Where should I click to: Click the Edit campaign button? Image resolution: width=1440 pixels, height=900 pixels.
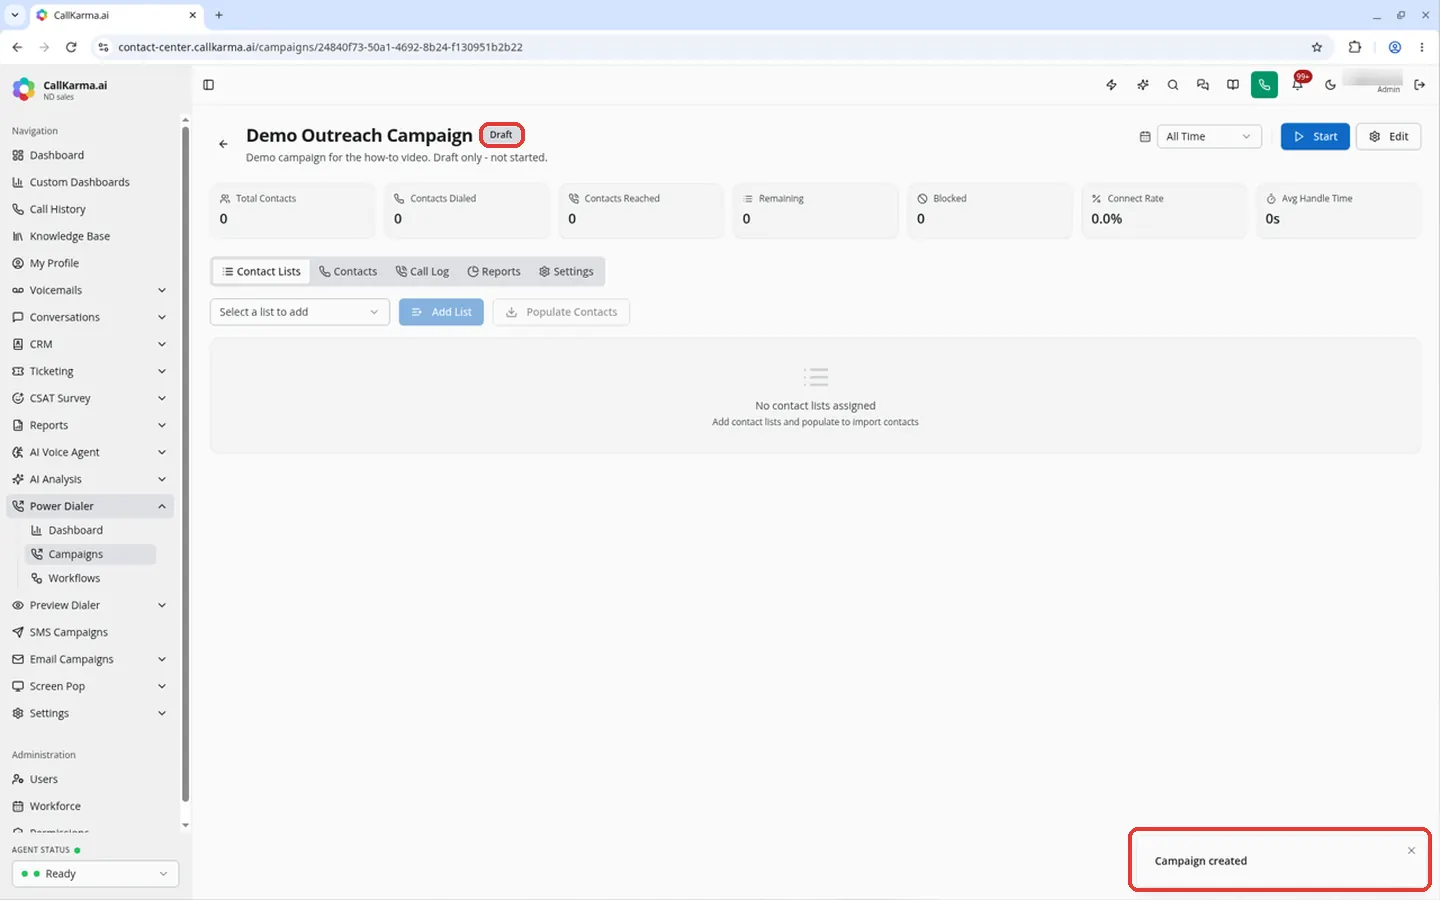[1388, 137]
